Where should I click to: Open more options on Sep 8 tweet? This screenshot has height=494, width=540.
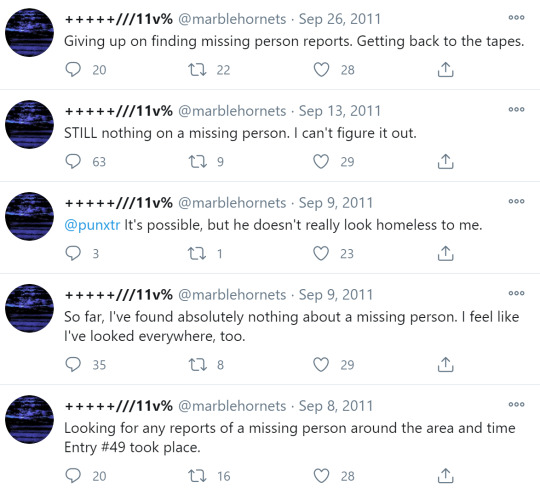tap(516, 404)
